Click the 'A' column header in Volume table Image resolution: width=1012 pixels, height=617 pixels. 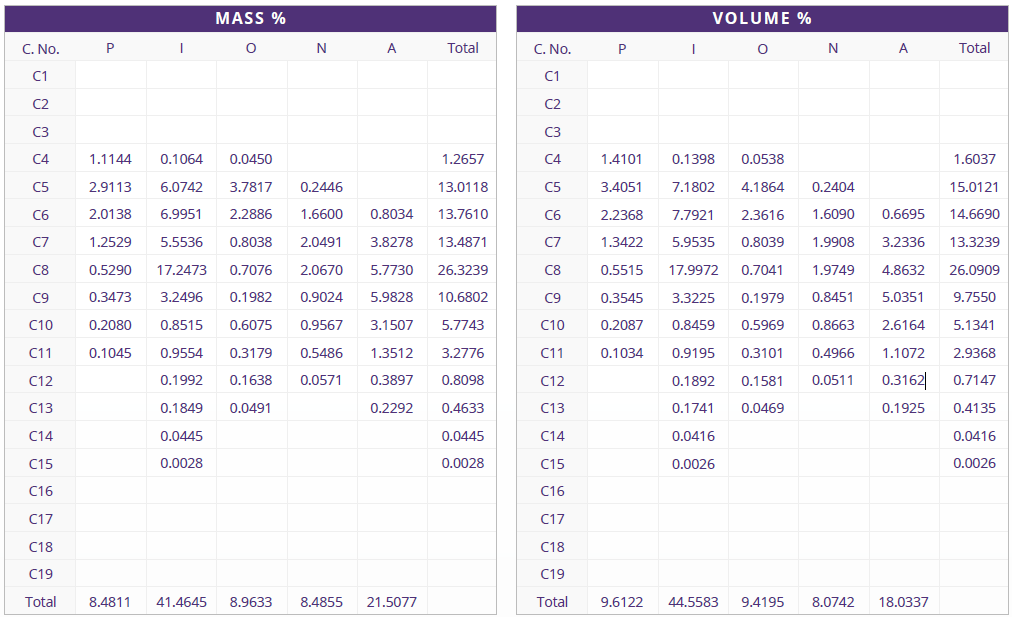coord(903,48)
